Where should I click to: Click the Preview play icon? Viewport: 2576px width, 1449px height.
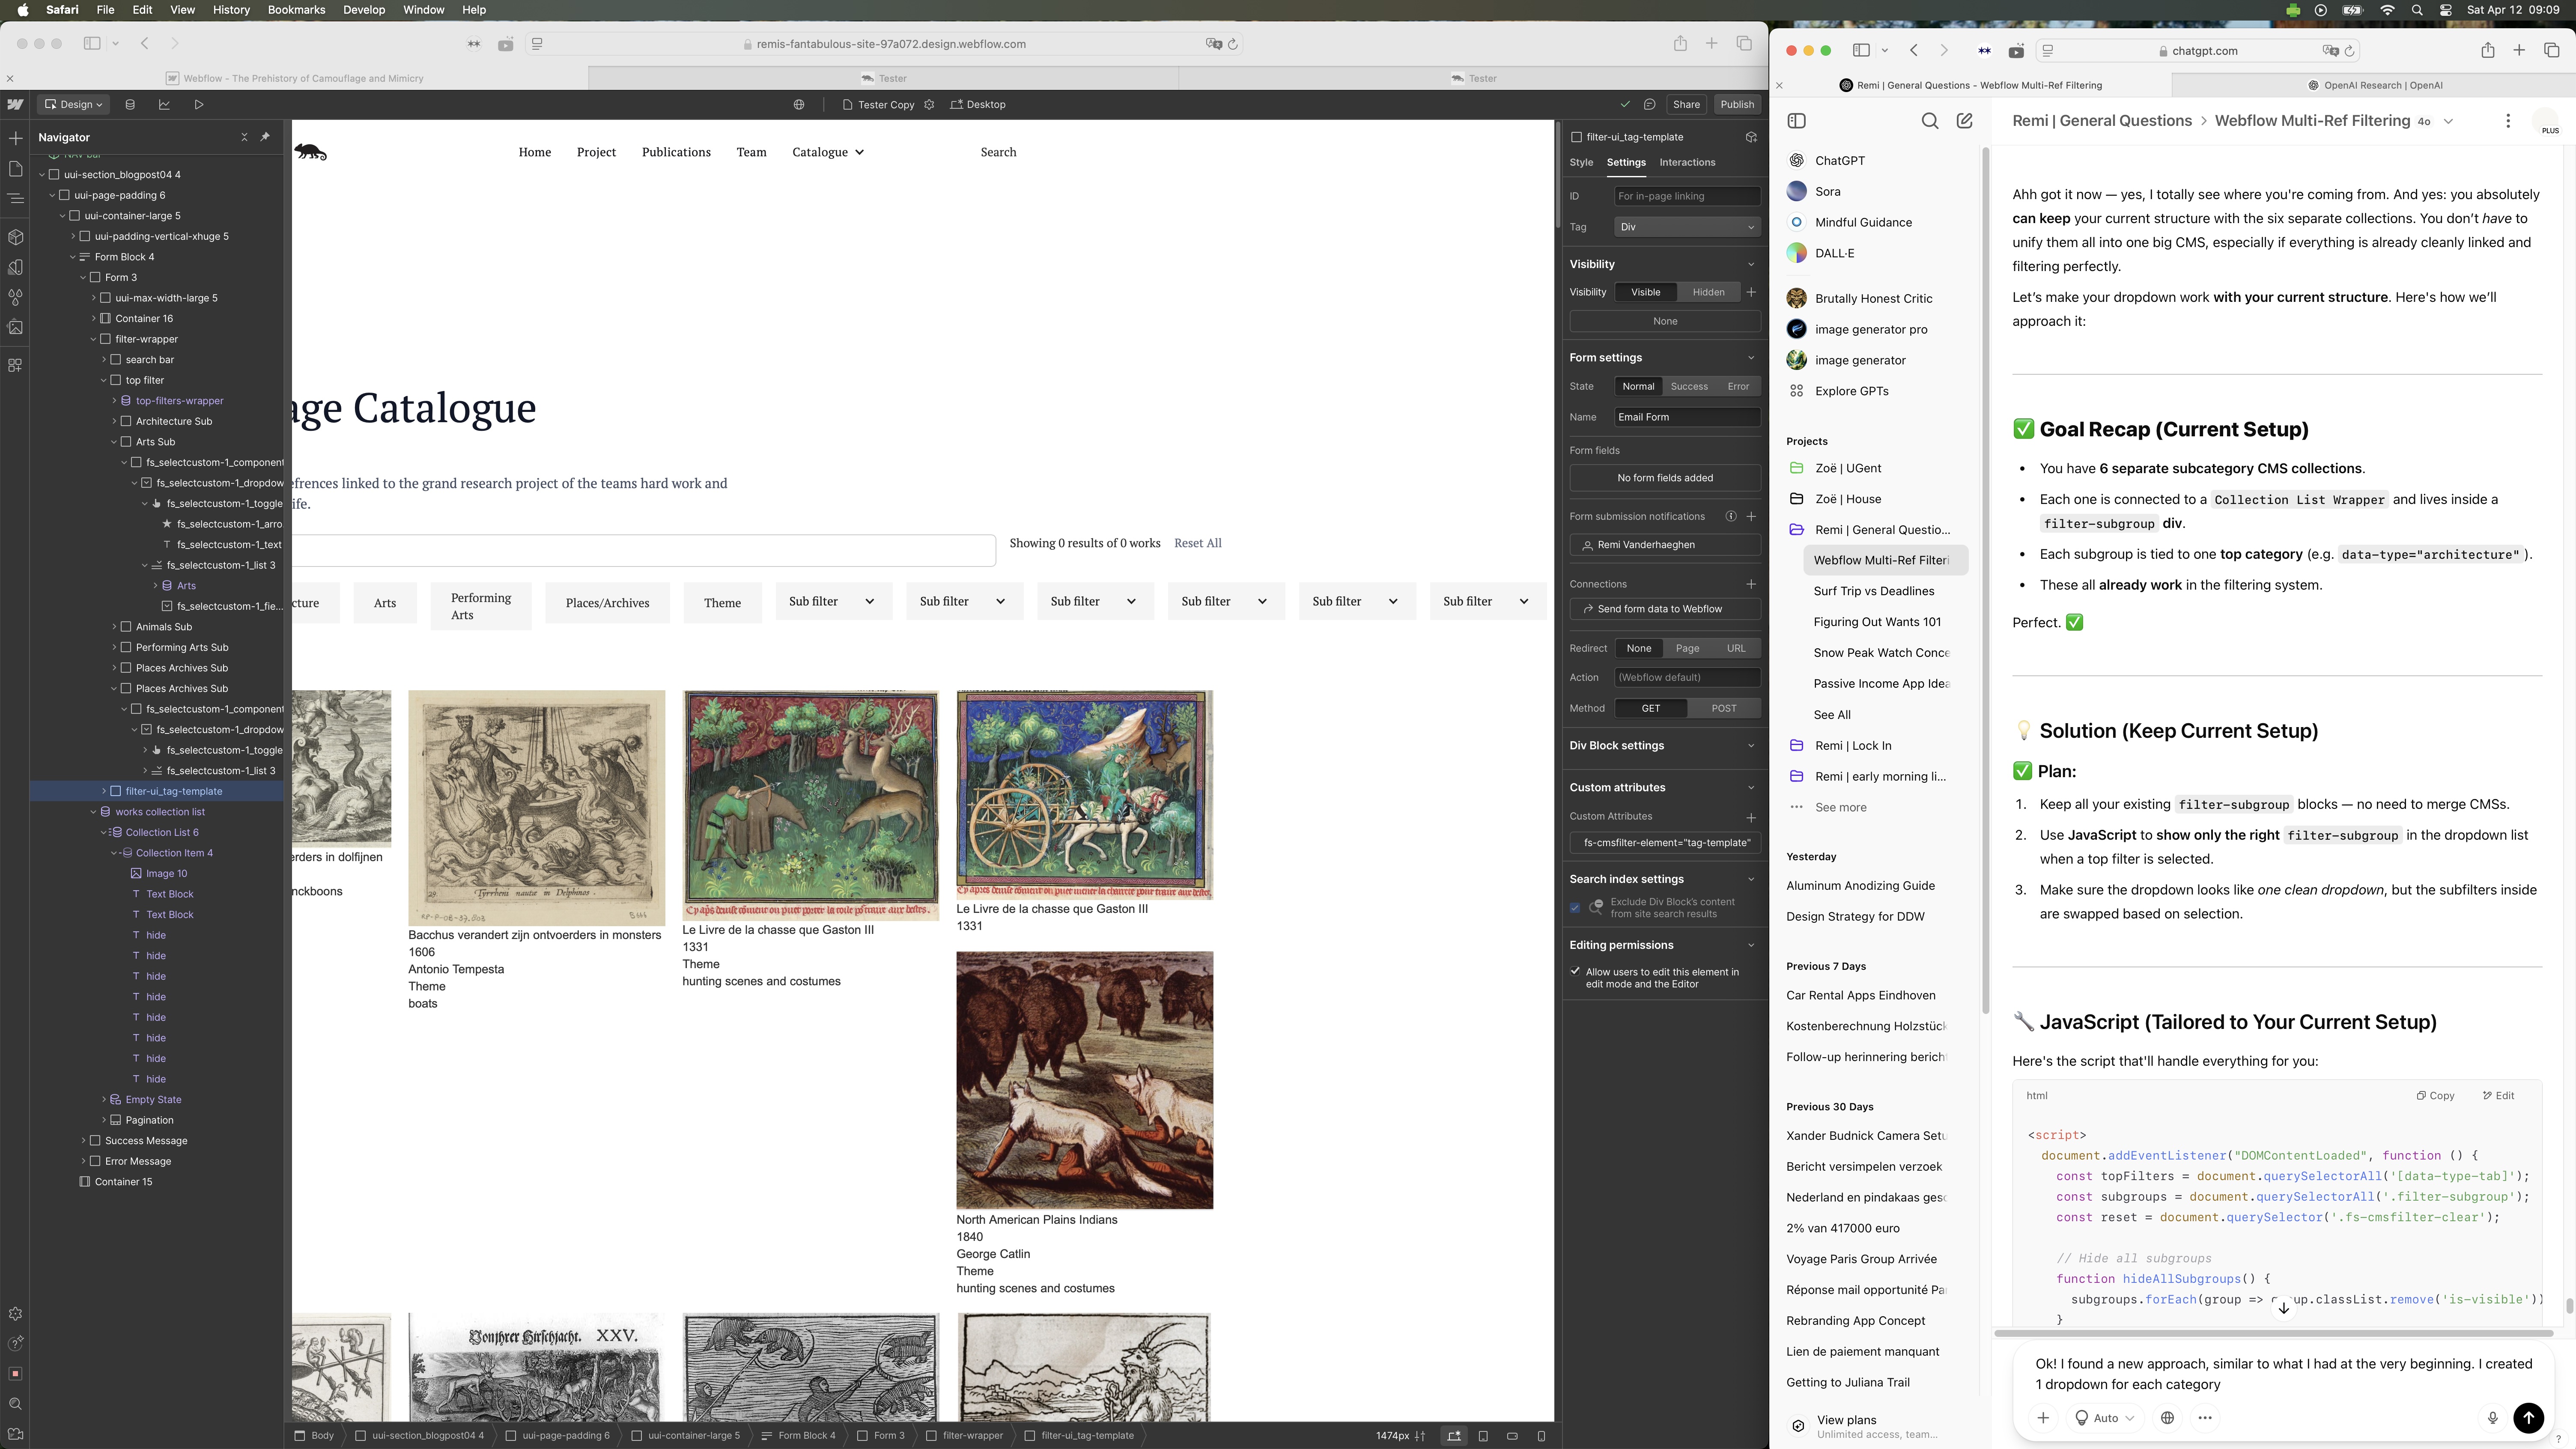click(199, 104)
